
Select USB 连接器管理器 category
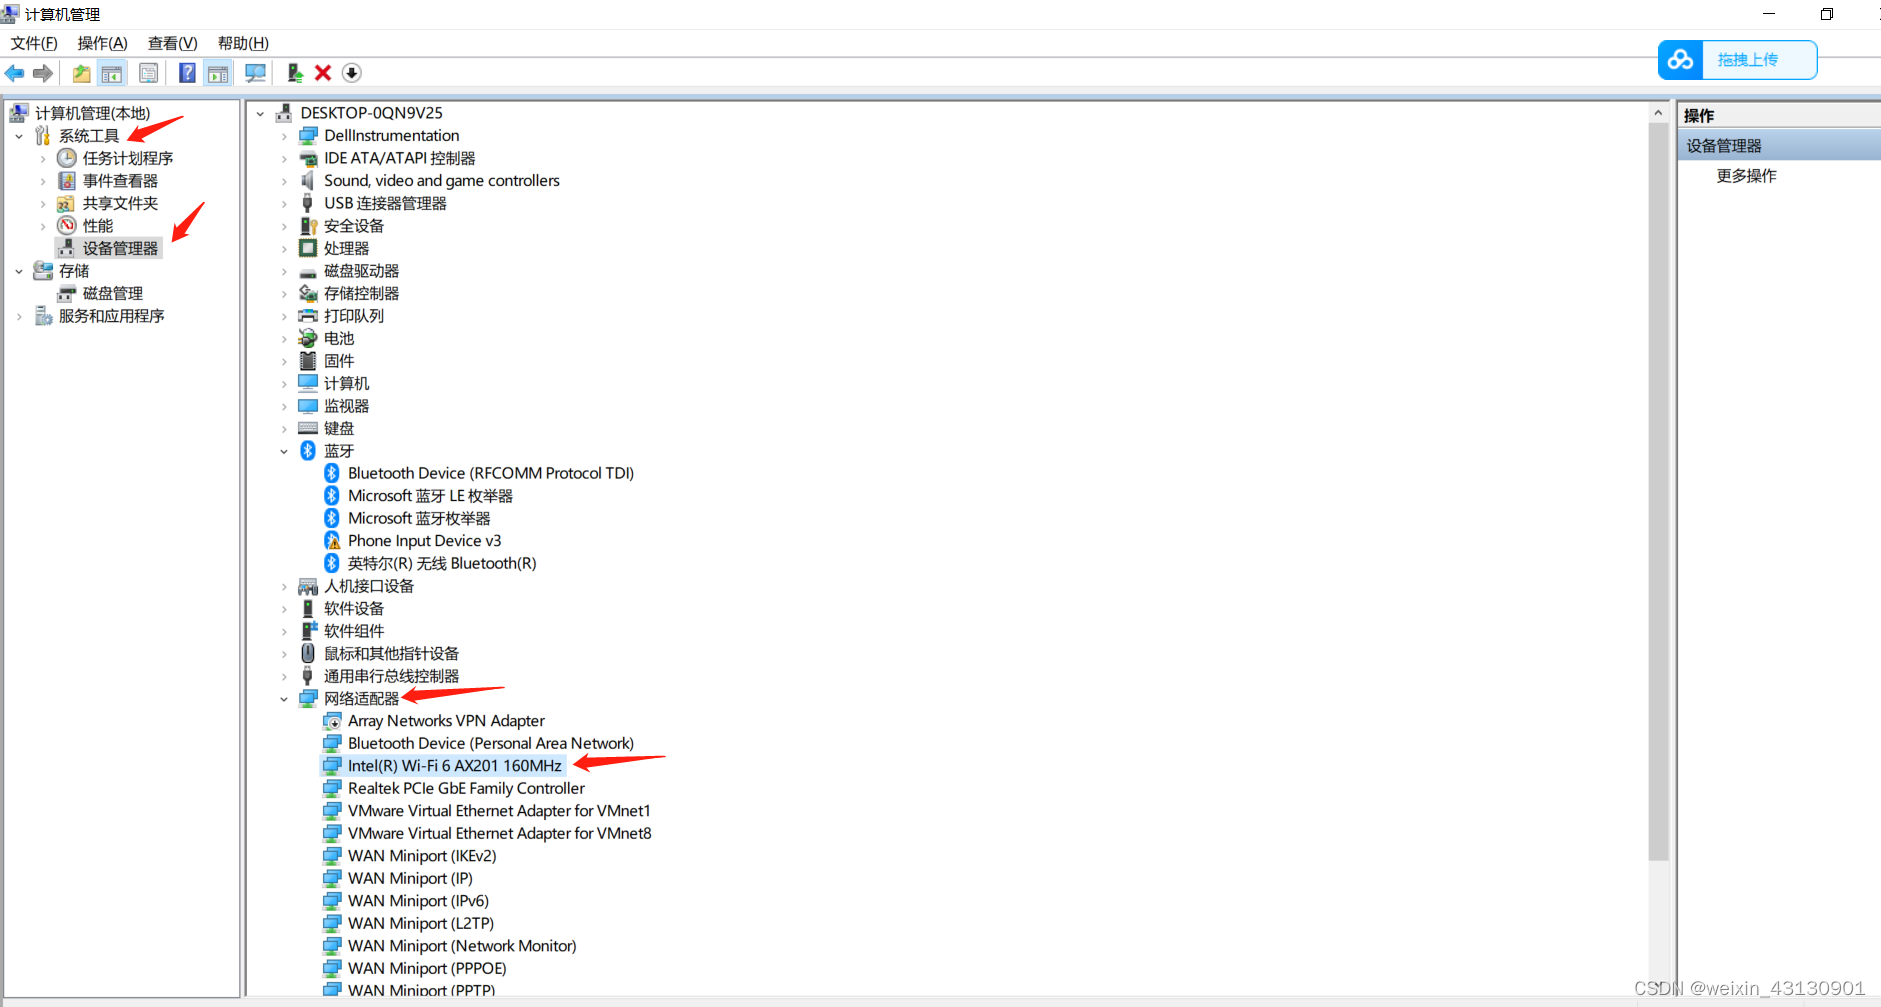click(385, 203)
